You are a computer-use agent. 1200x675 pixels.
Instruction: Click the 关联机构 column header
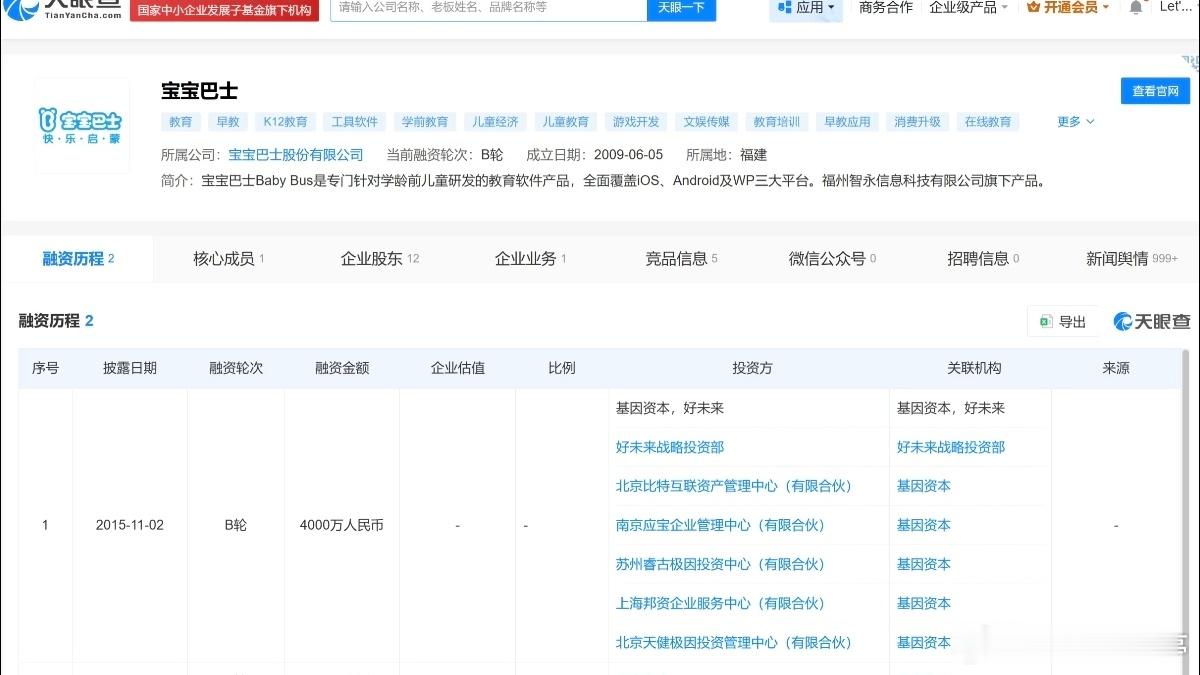[974, 368]
